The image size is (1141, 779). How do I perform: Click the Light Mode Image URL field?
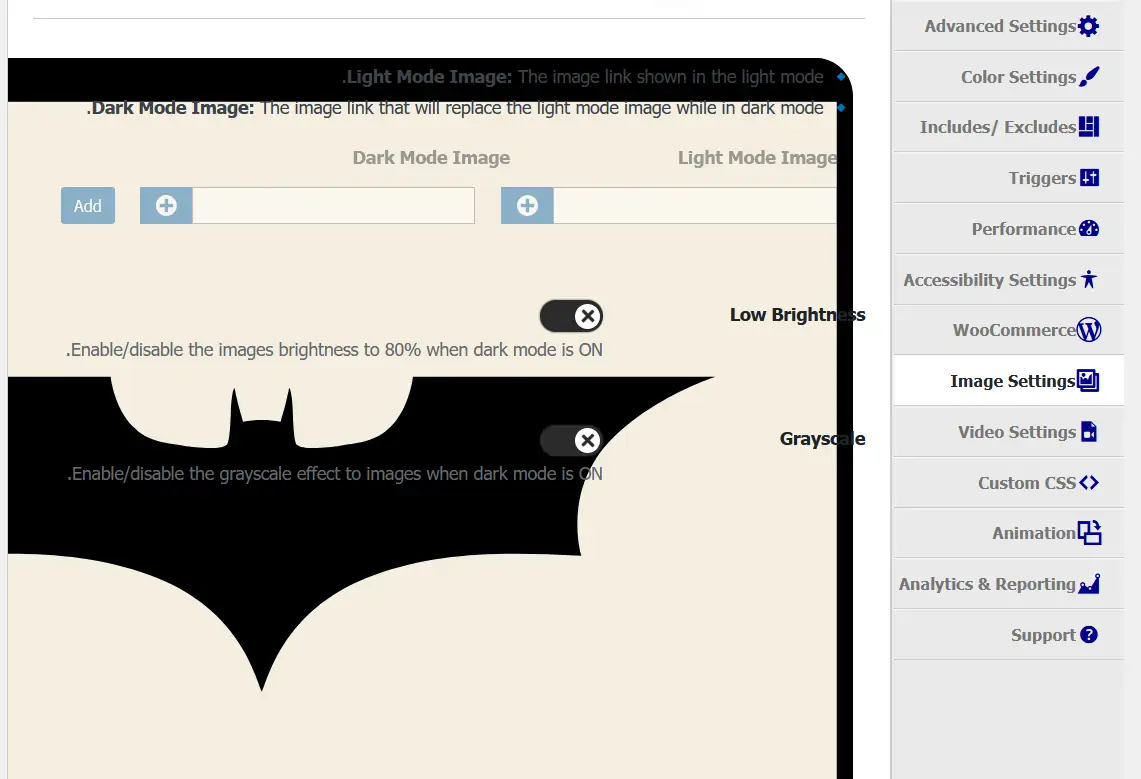click(x=695, y=205)
